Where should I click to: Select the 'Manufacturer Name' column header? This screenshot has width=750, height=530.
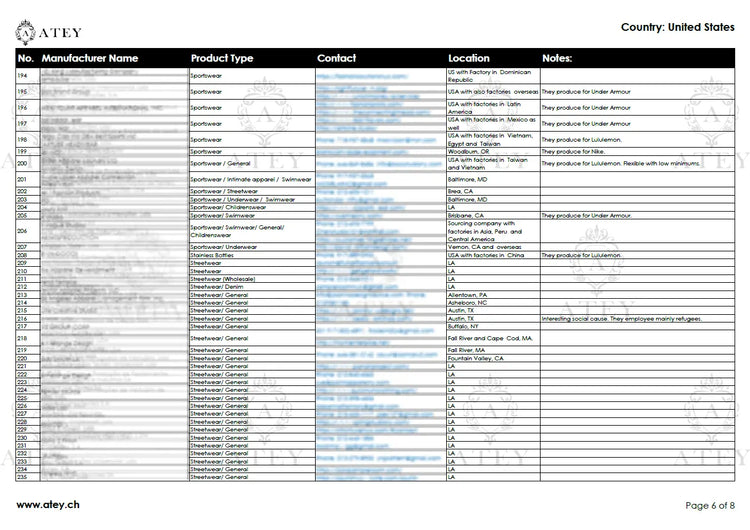(x=89, y=58)
